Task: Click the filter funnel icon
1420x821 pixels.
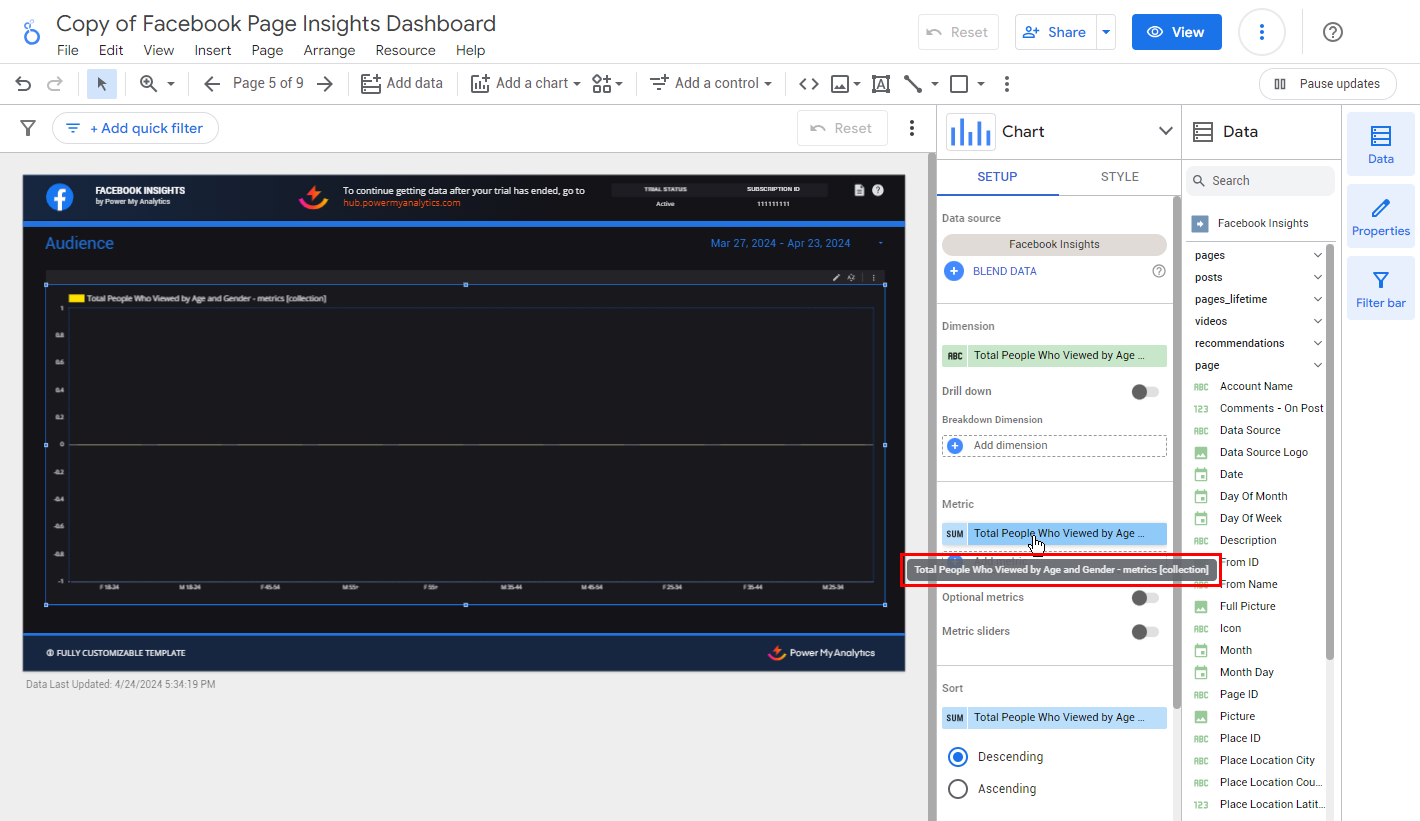Action: (28, 128)
